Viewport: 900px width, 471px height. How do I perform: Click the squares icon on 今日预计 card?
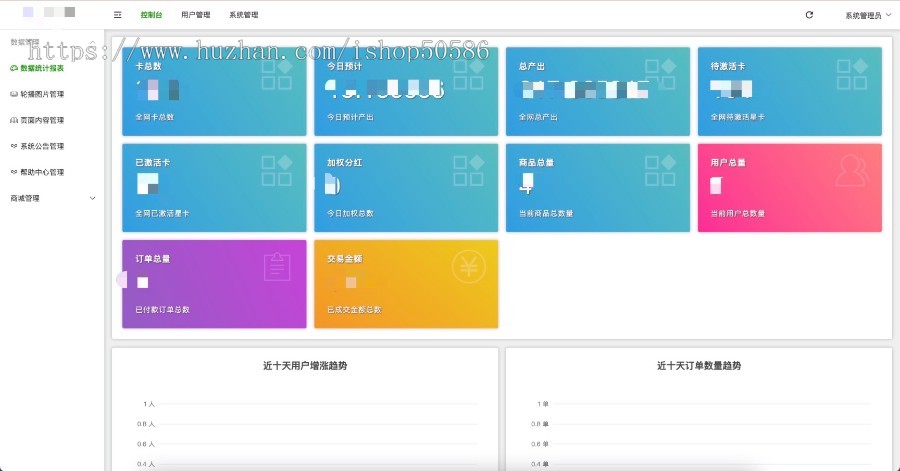pyautogui.click(x=469, y=74)
